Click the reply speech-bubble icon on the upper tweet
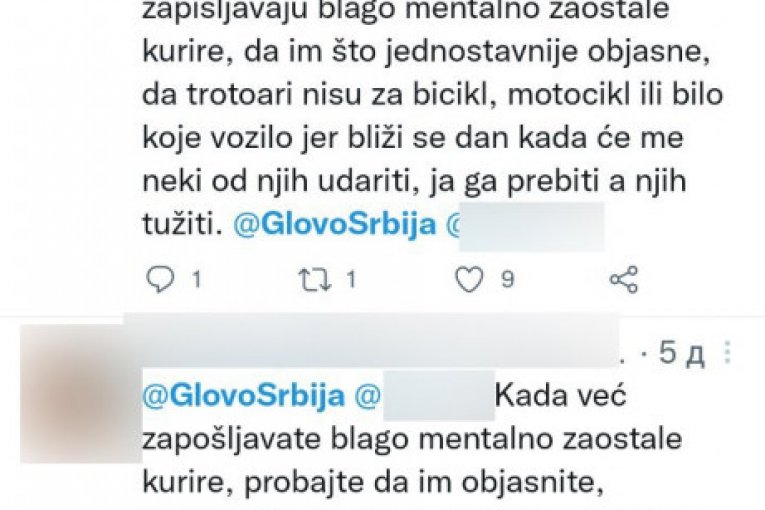This screenshot has width=765, height=510. pyautogui.click(x=161, y=280)
